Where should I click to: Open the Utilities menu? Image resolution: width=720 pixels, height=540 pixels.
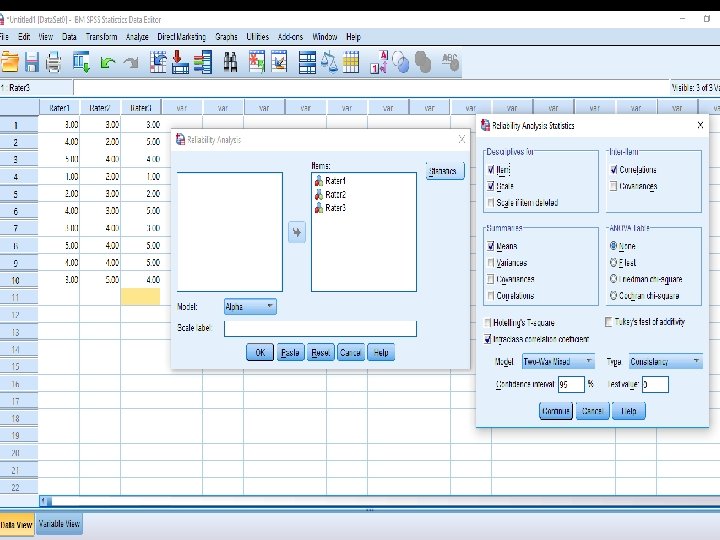[x=258, y=37]
